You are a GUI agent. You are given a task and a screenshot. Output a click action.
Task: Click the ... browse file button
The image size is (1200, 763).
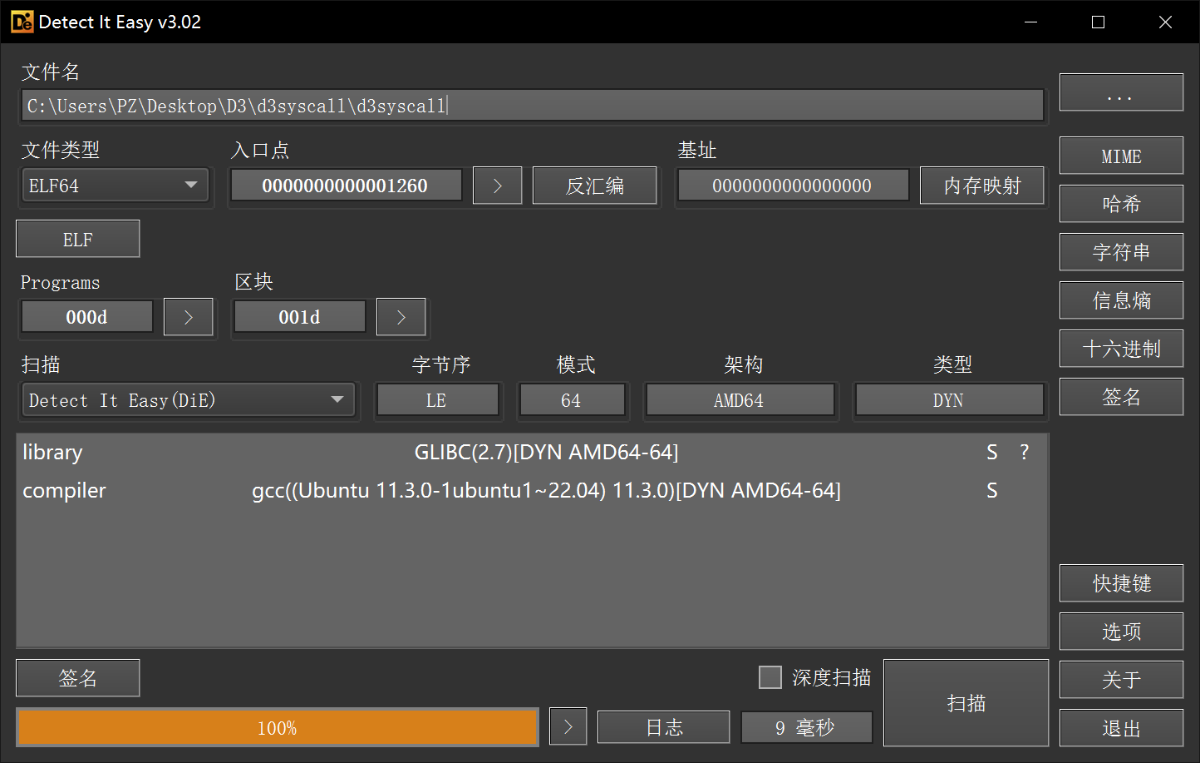tap(1121, 92)
